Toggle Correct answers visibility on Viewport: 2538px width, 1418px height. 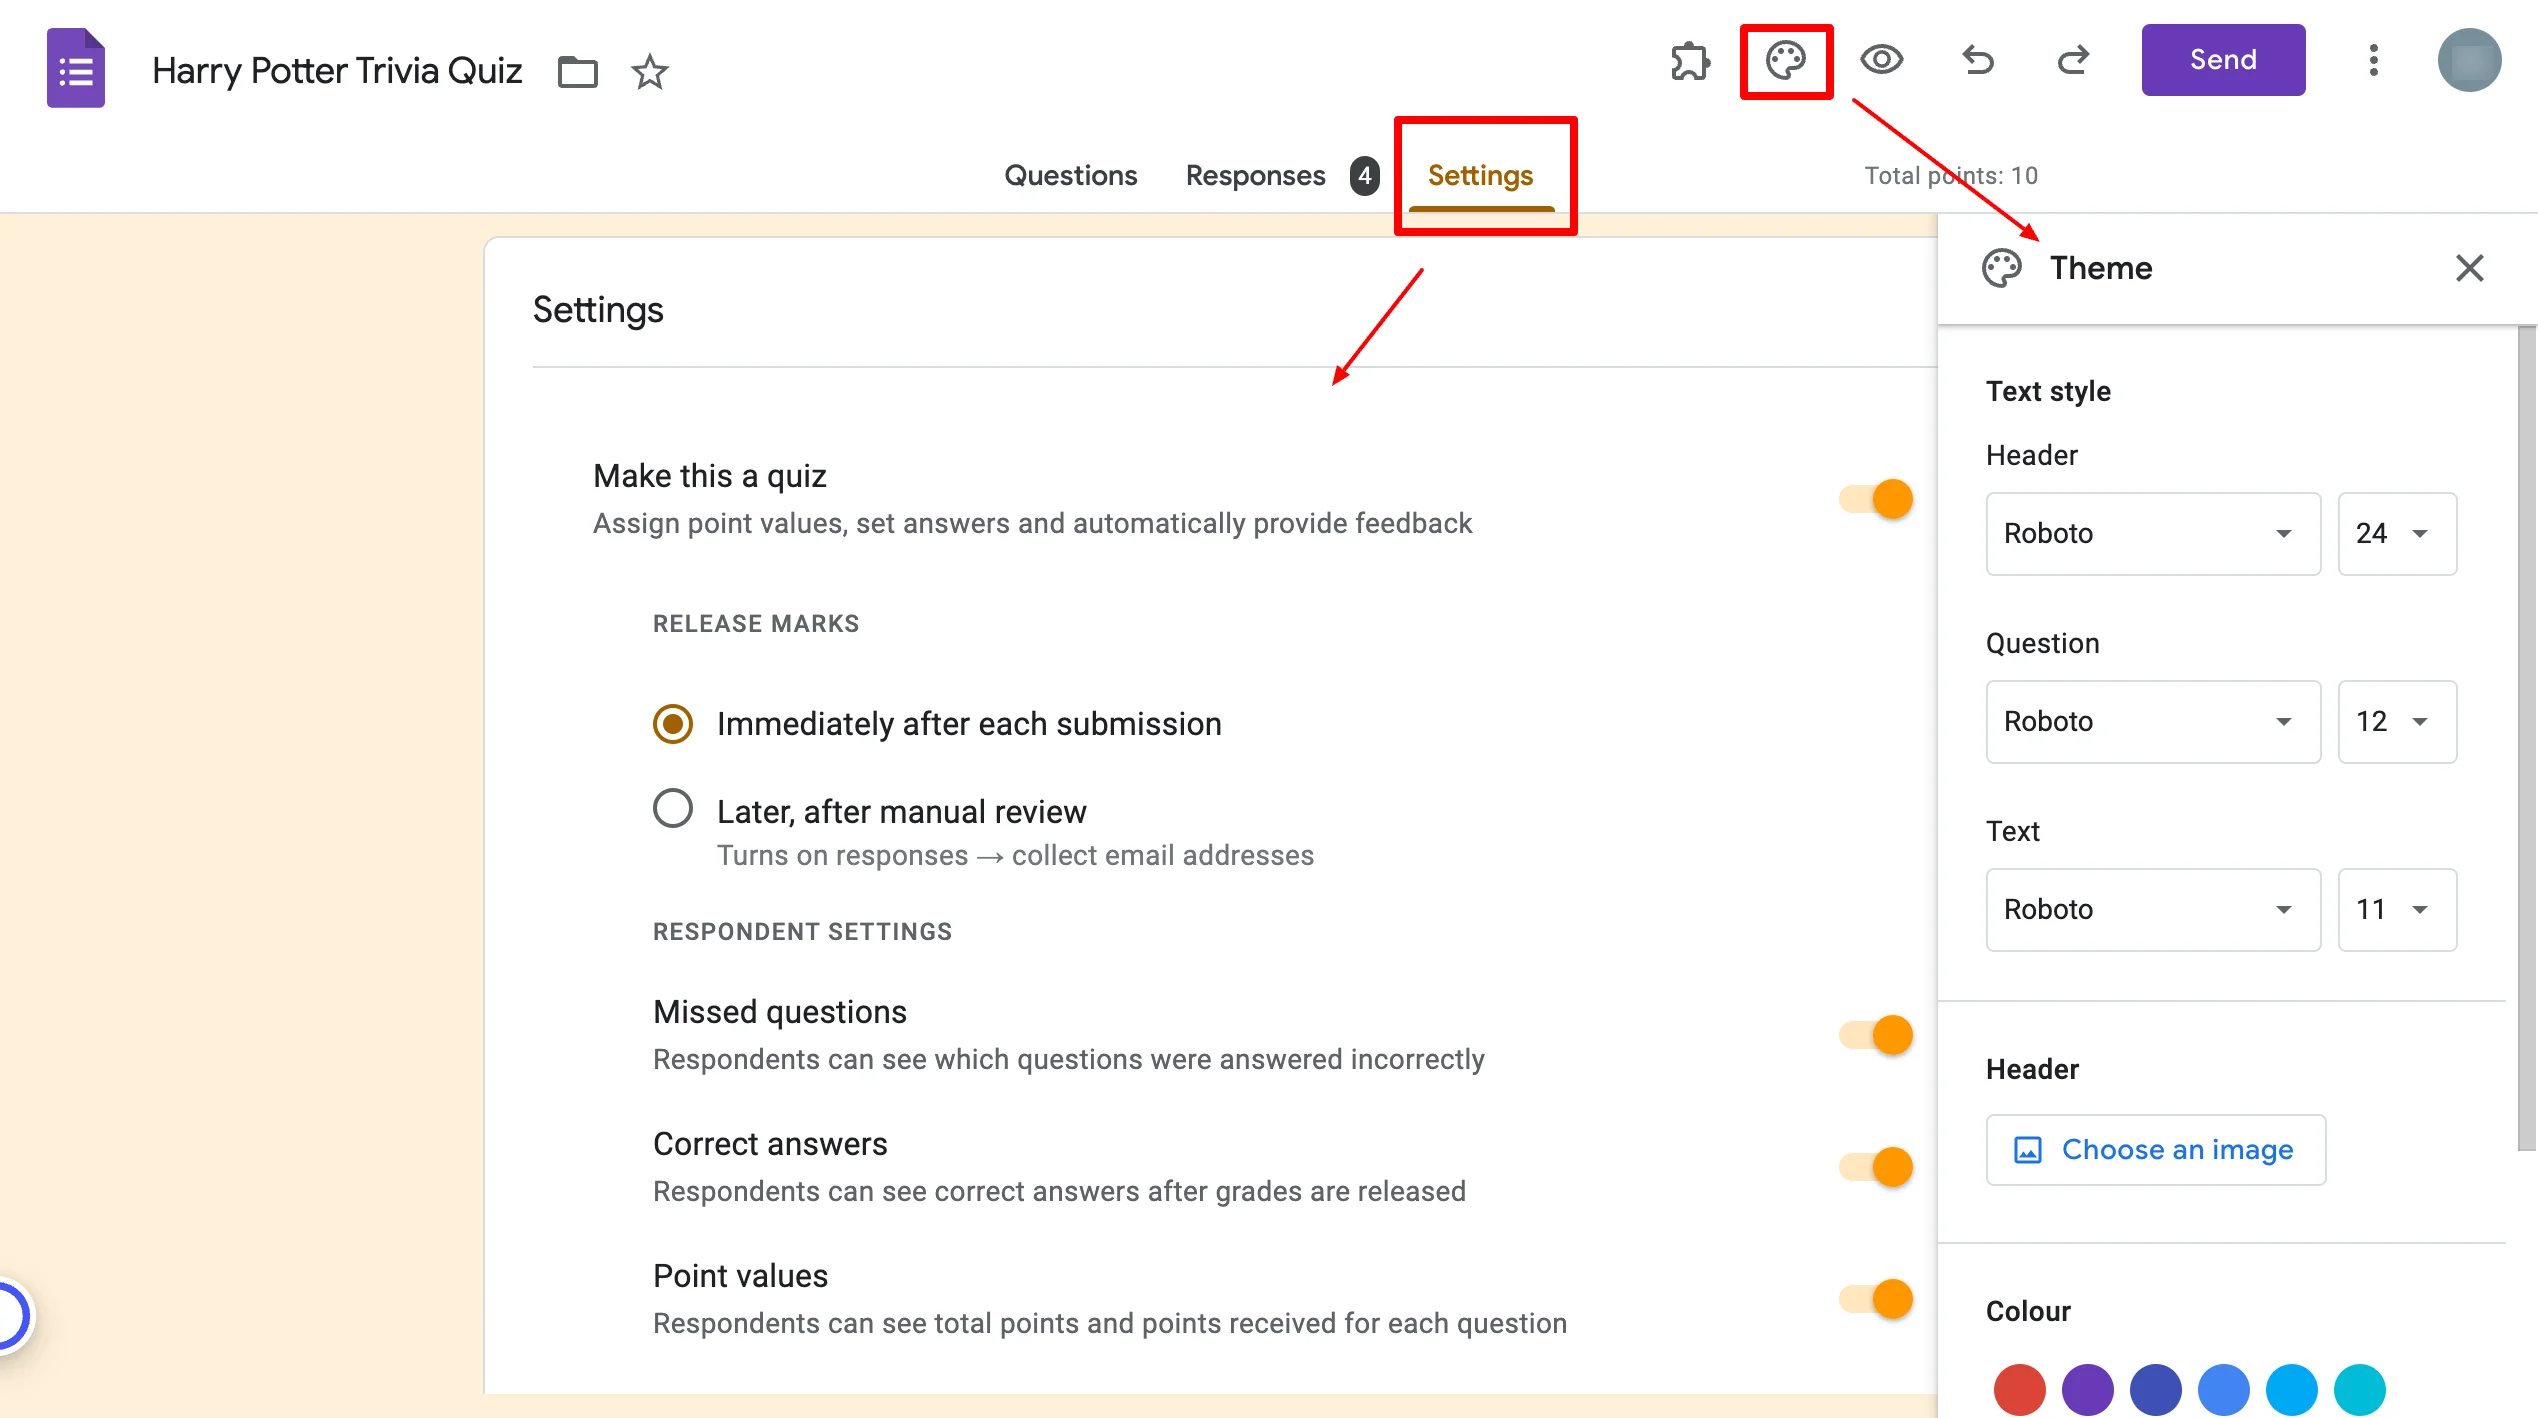pyautogui.click(x=1874, y=1165)
